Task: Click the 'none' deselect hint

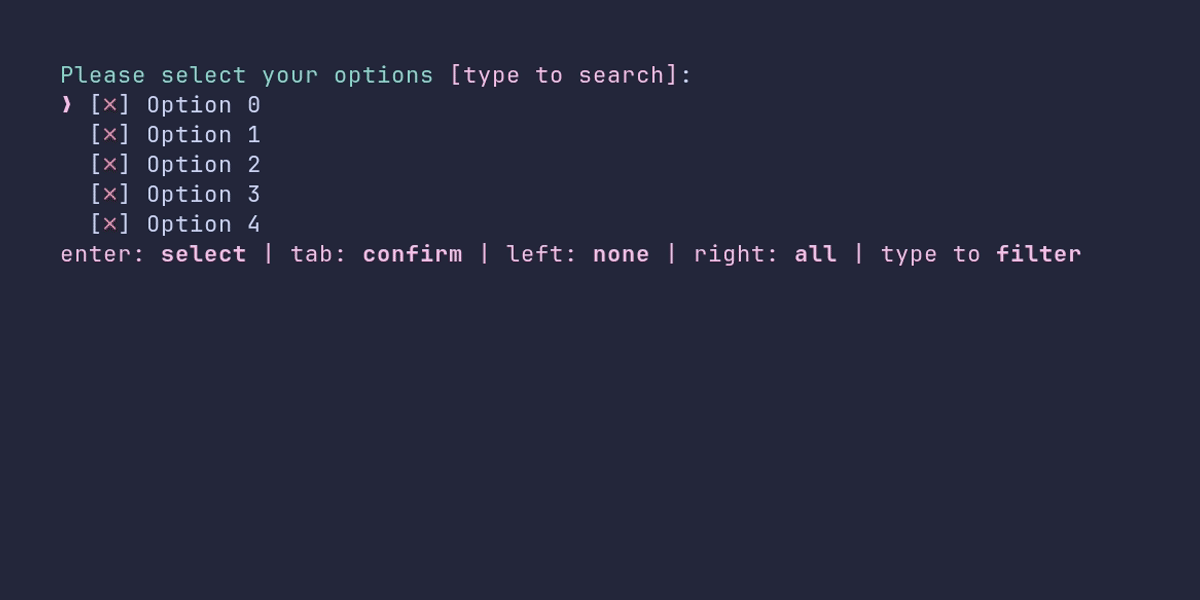Action: [x=621, y=254]
